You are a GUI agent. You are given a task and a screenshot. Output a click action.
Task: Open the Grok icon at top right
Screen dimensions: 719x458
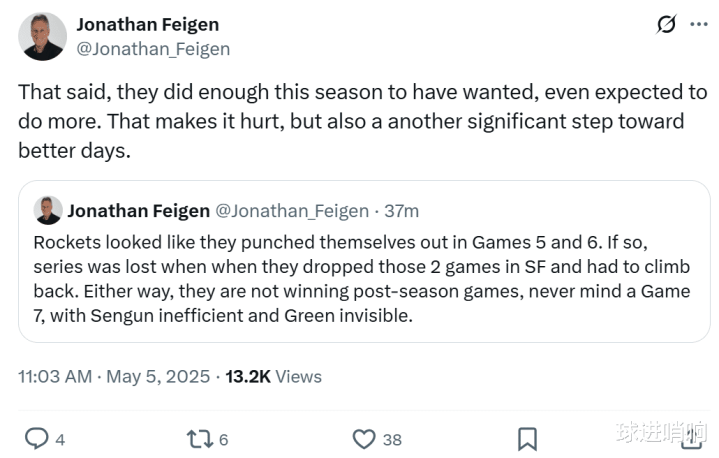tap(666, 25)
